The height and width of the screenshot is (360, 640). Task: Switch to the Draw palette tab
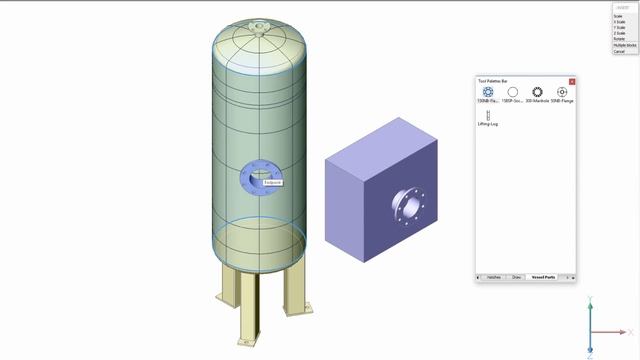pyautogui.click(x=516, y=277)
